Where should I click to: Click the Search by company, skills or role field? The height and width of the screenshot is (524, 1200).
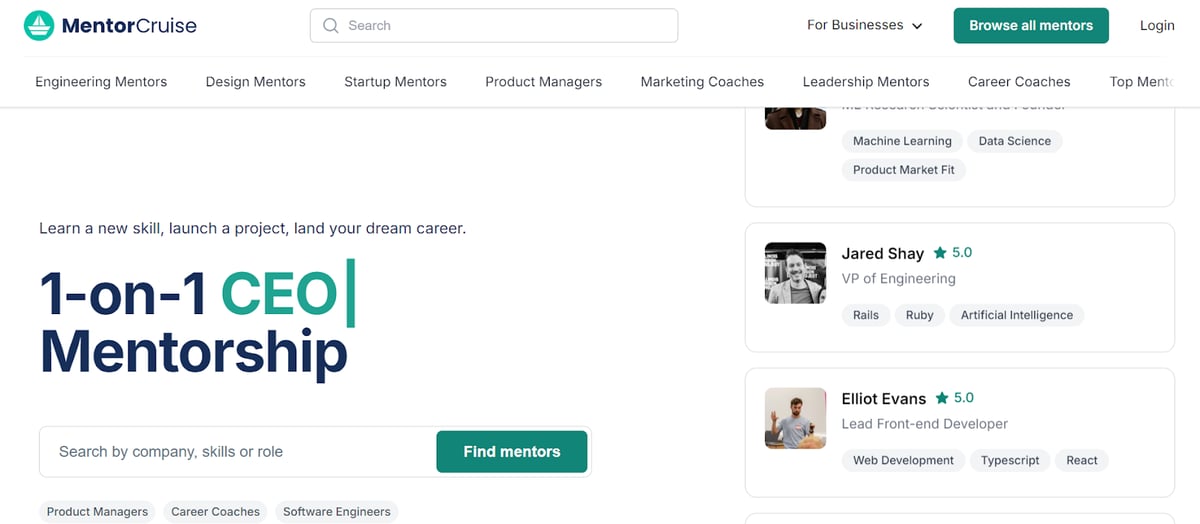pos(238,452)
